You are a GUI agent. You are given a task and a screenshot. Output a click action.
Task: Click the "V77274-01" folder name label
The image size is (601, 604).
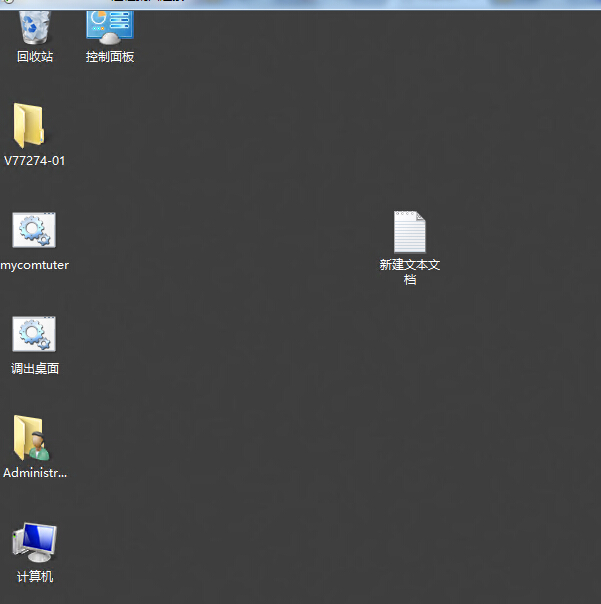coord(35,161)
